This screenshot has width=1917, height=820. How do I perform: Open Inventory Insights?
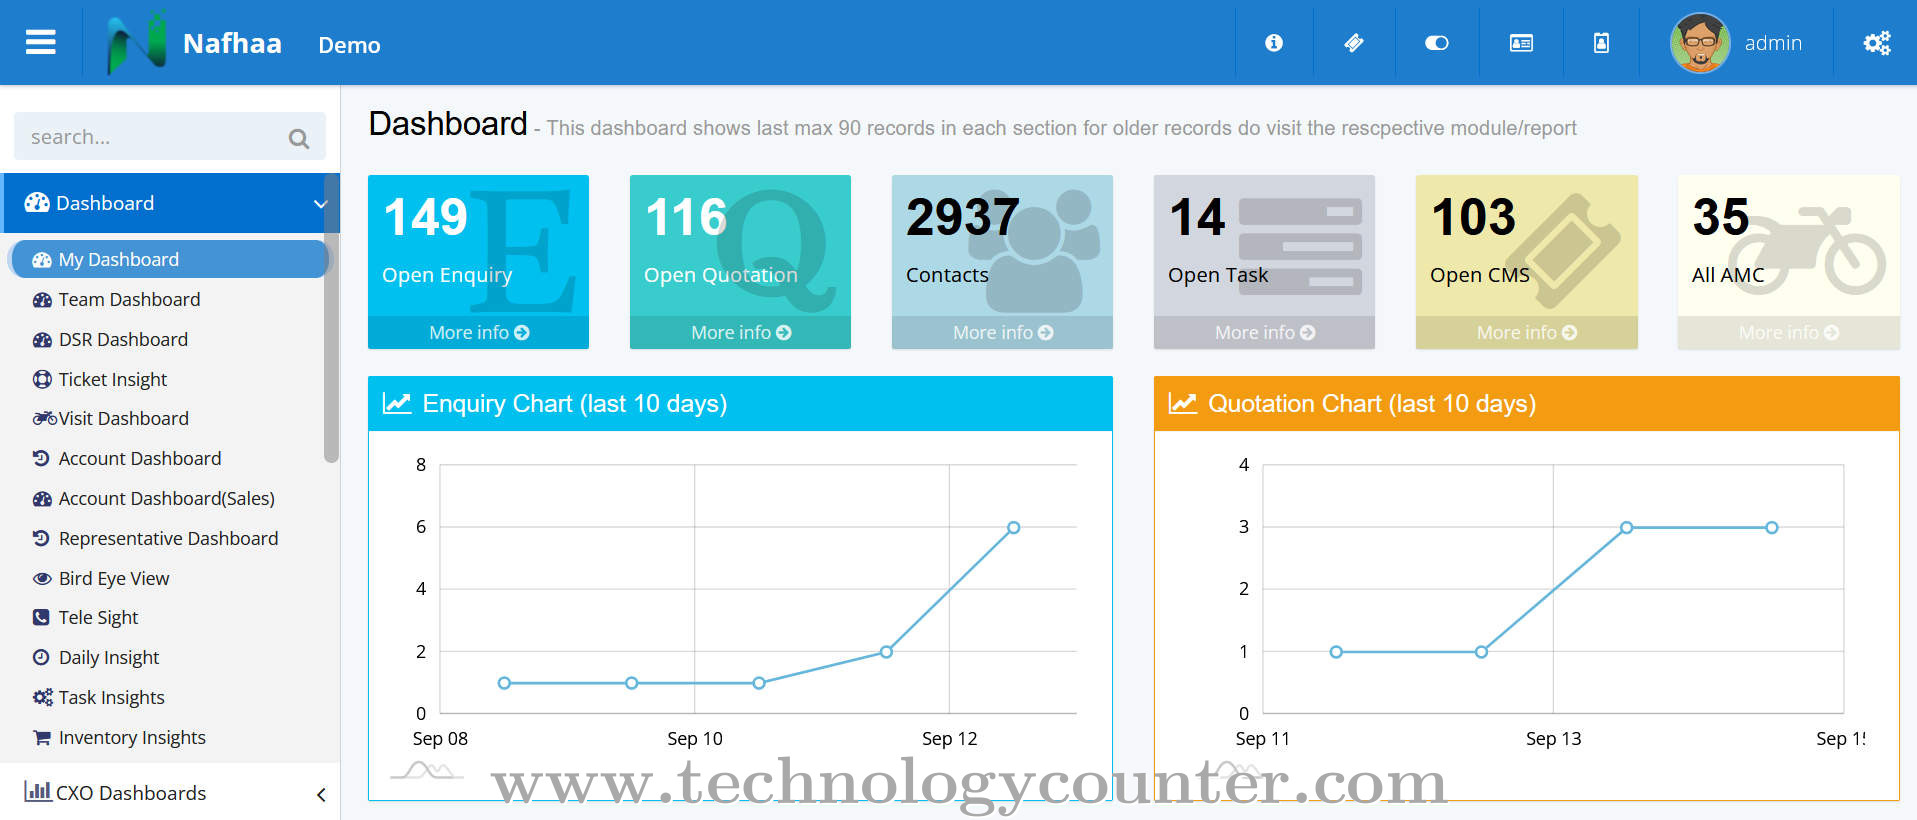[132, 737]
